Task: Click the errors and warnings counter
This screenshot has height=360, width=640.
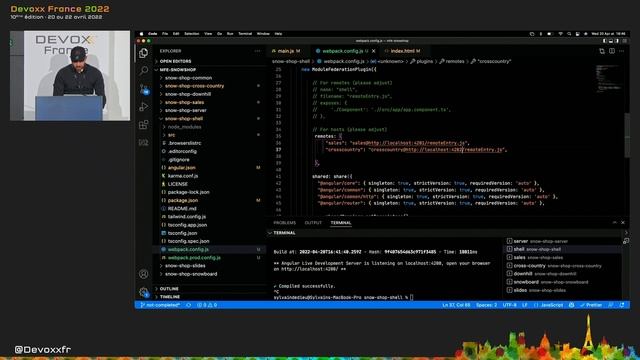Action: click(x=207, y=305)
